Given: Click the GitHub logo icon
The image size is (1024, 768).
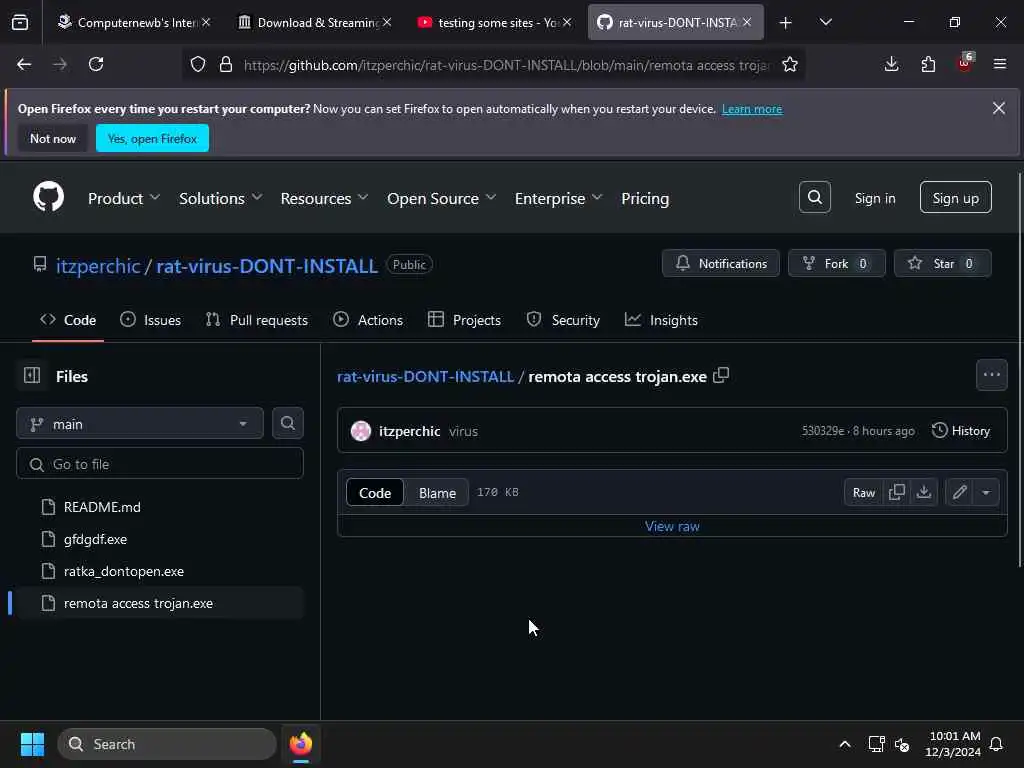Looking at the screenshot, I should pos(48,197).
